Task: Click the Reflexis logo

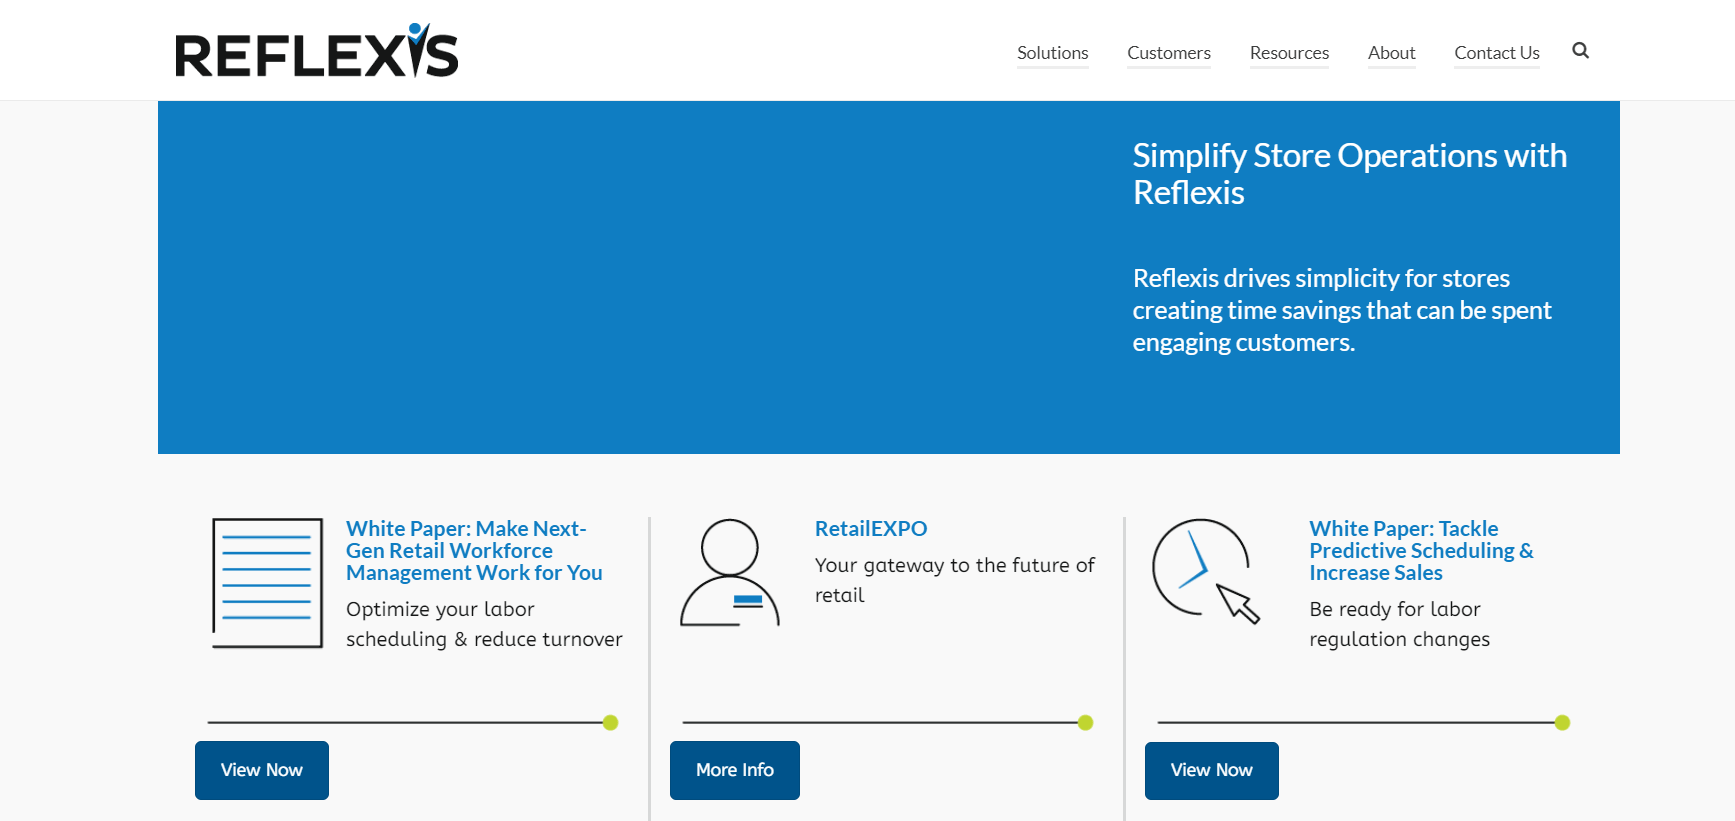Action: (316, 52)
